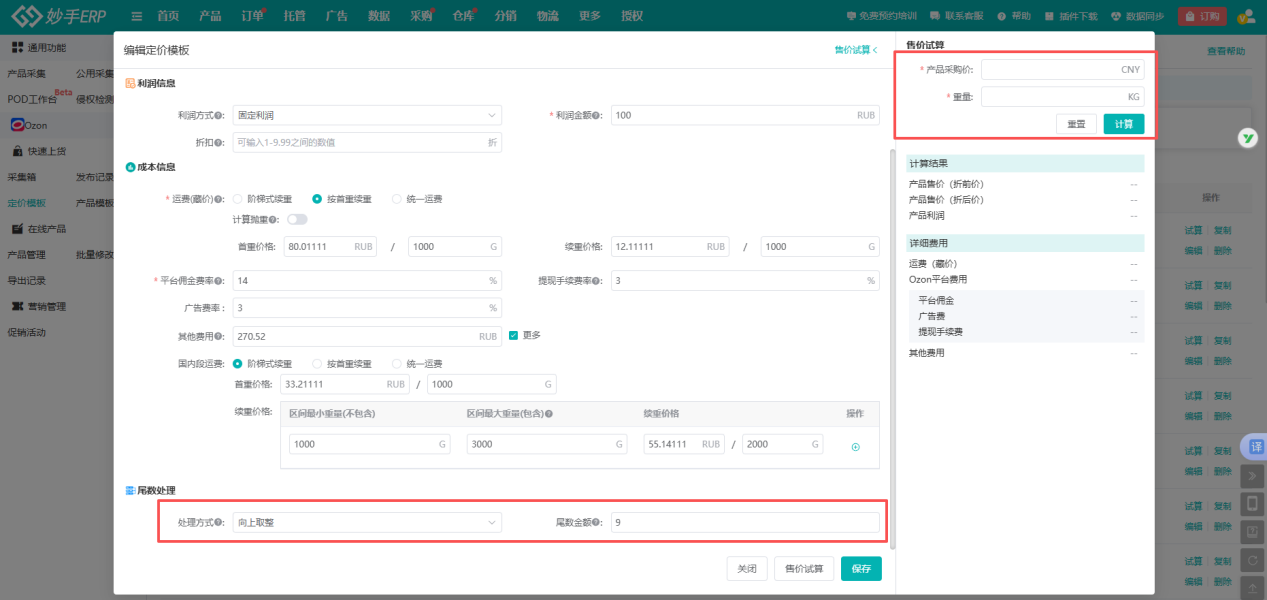Click the add-row plus icon in 续重价格 table
1267x600 pixels.
855,447
